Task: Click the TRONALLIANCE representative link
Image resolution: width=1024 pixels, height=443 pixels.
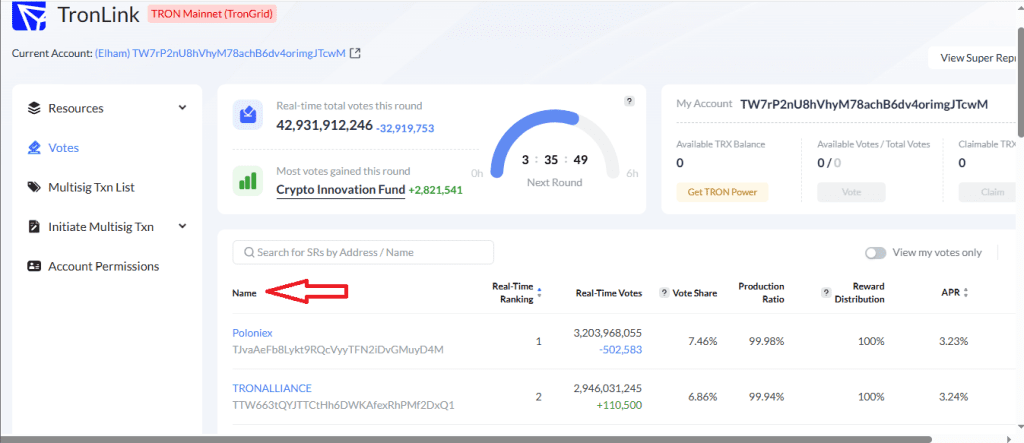Action: [x=272, y=388]
